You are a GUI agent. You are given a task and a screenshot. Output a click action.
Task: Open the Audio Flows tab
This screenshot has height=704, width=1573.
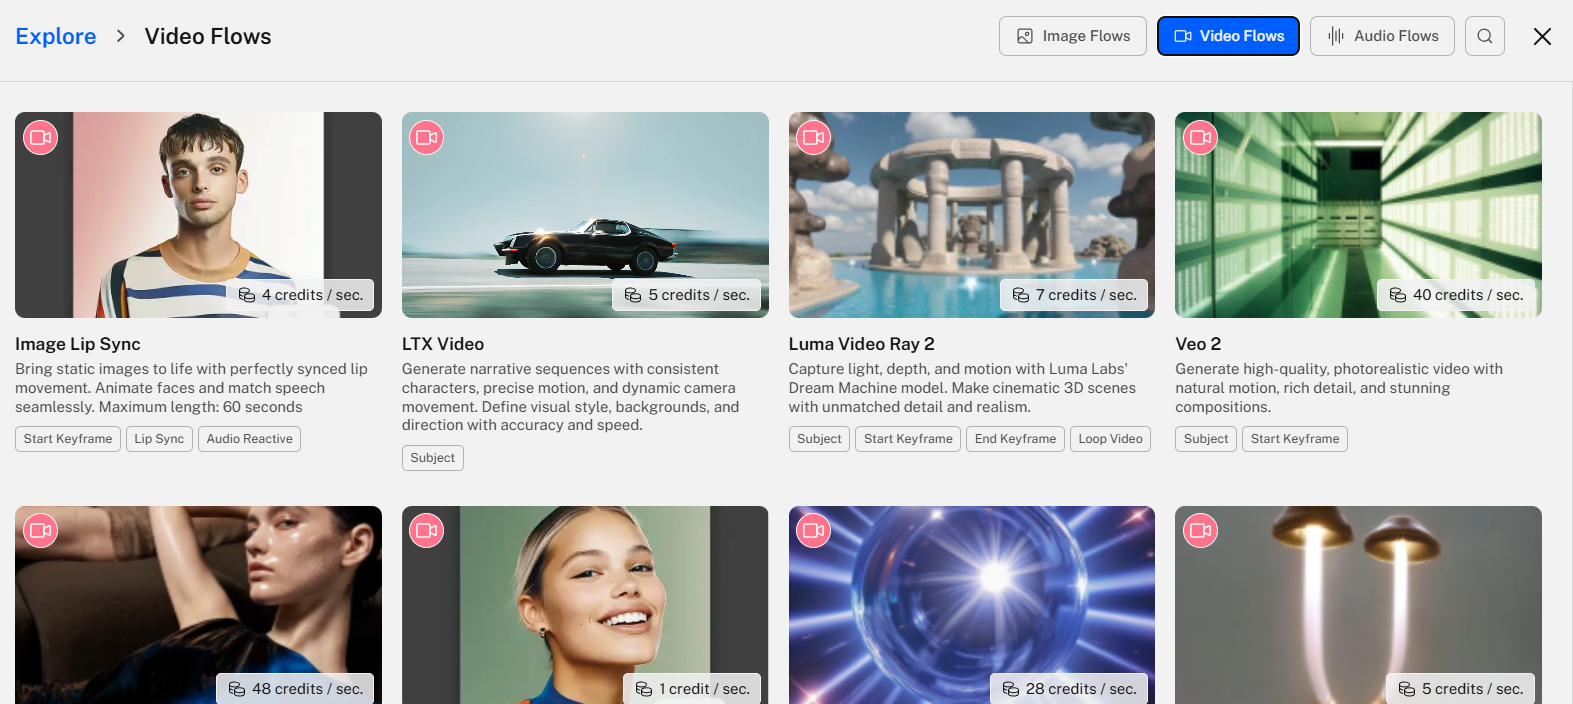pos(1382,36)
